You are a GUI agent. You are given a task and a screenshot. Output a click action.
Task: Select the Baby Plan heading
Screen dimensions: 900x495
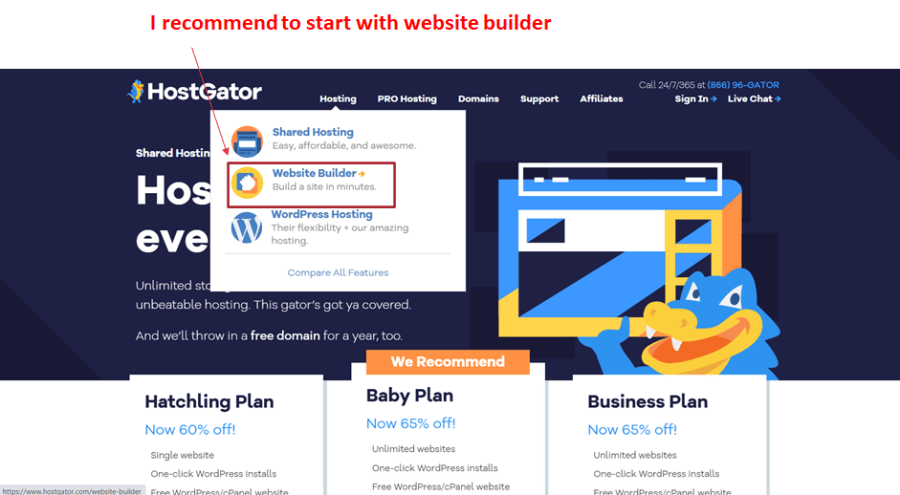tap(410, 396)
